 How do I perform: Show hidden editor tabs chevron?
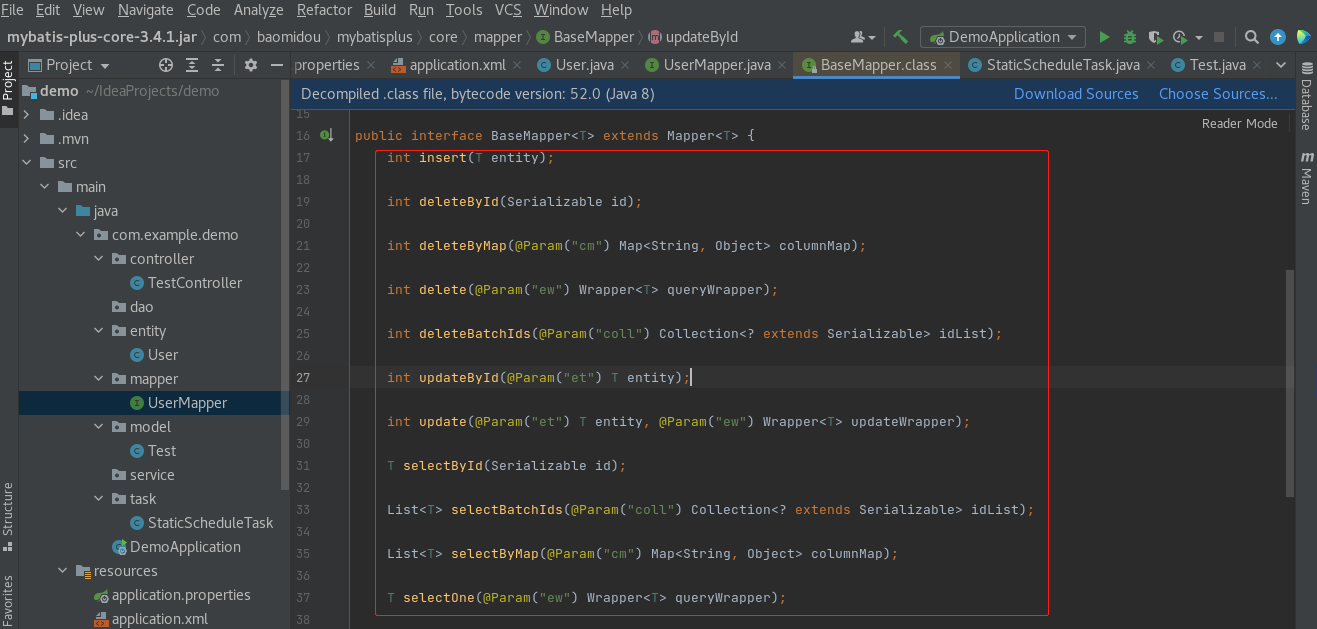click(1282, 65)
